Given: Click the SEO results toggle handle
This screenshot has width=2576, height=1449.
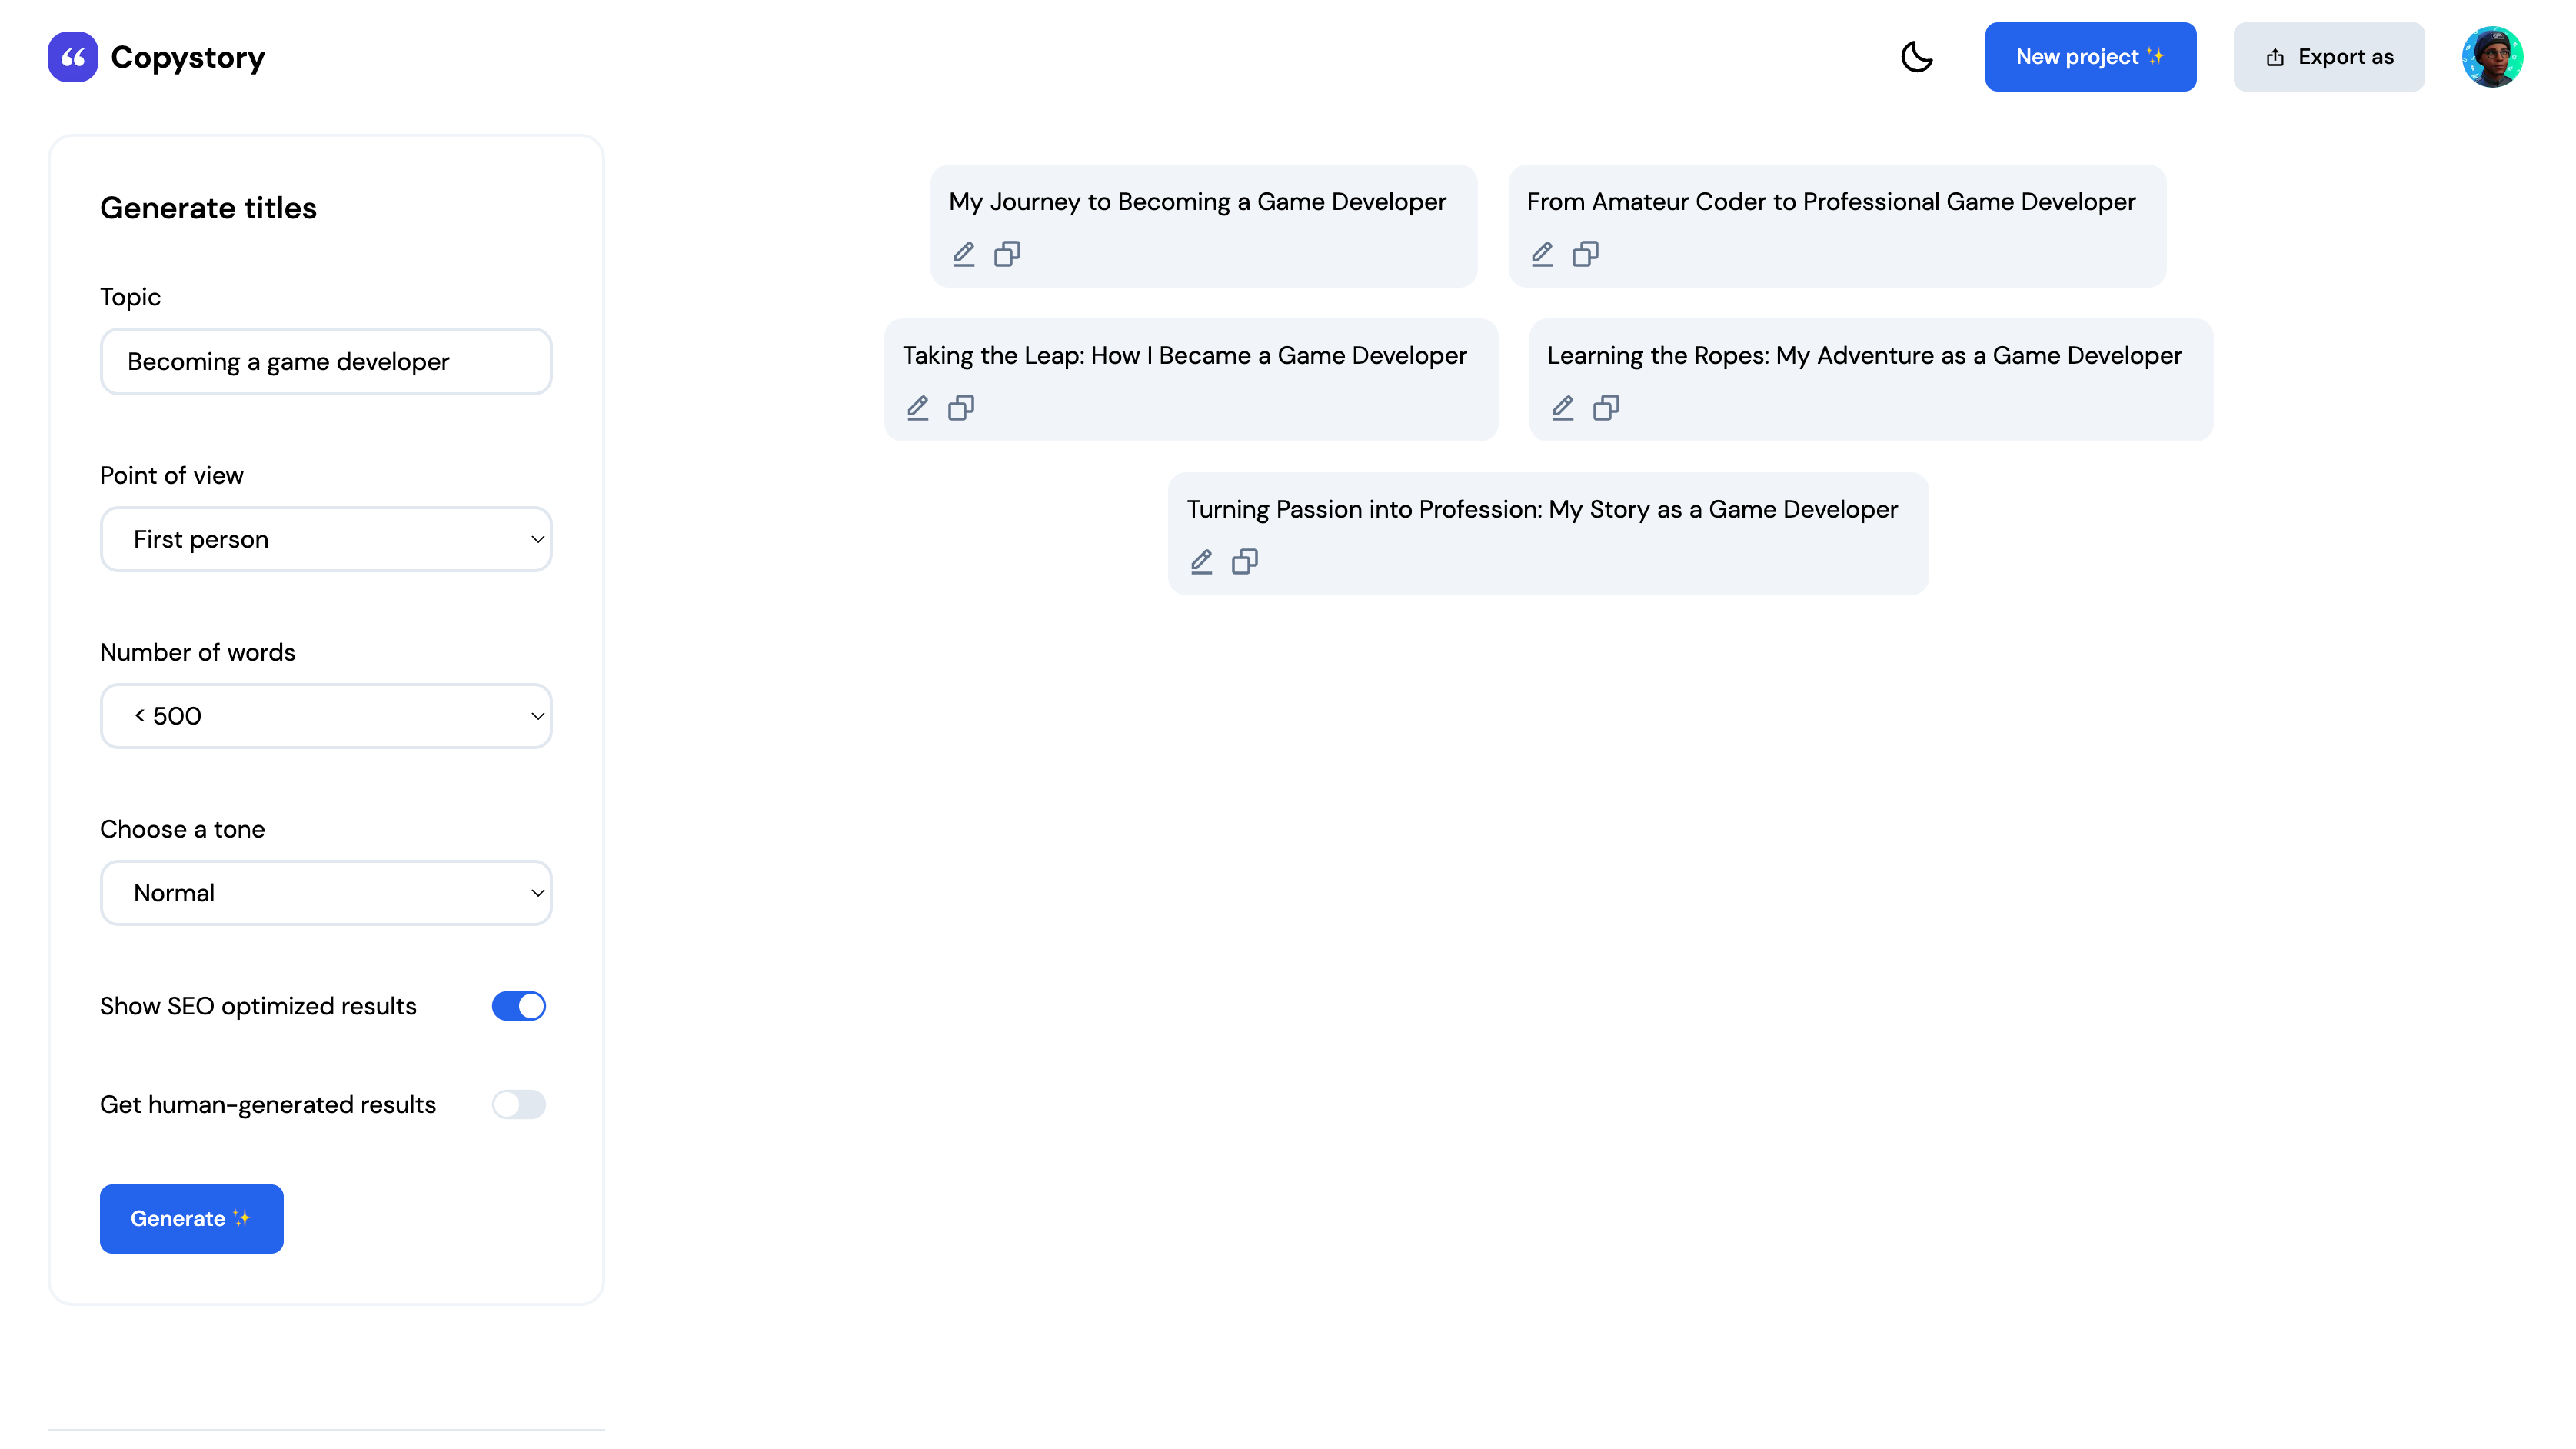Looking at the screenshot, I should pyautogui.click(x=530, y=1005).
